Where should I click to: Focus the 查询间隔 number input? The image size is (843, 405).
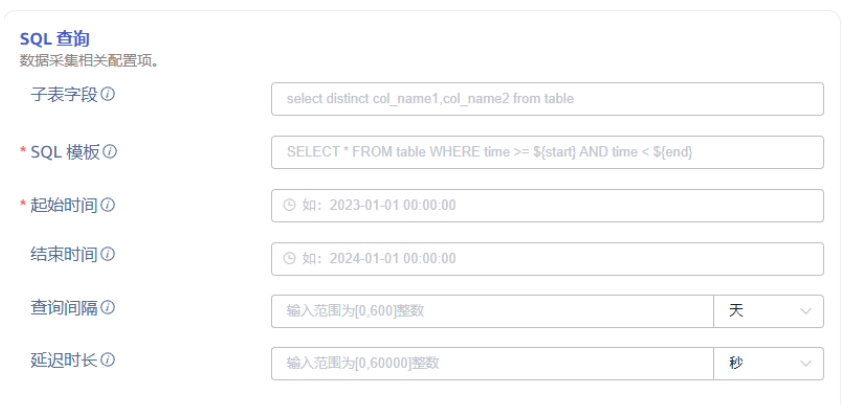click(x=492, y=311)
